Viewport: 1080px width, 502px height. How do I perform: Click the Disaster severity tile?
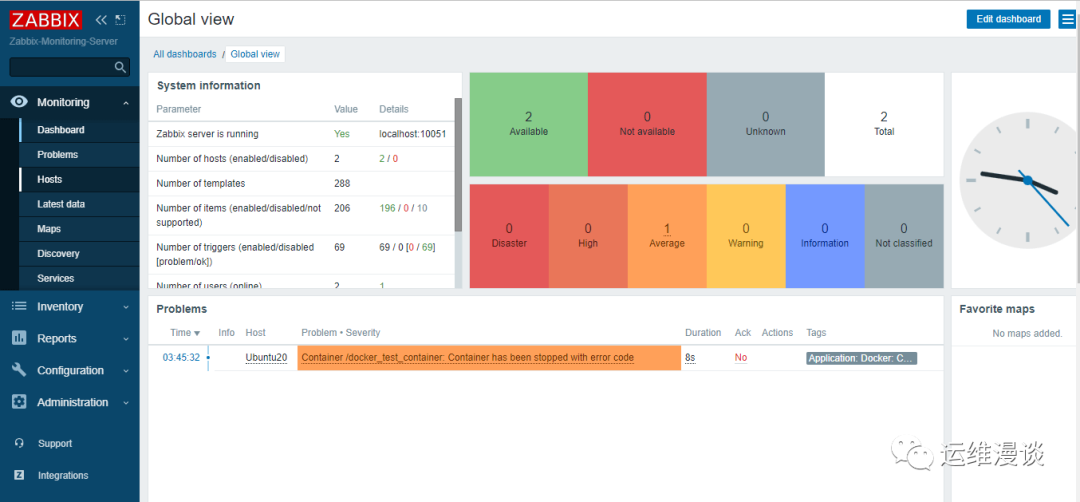(x=509, y=236)
